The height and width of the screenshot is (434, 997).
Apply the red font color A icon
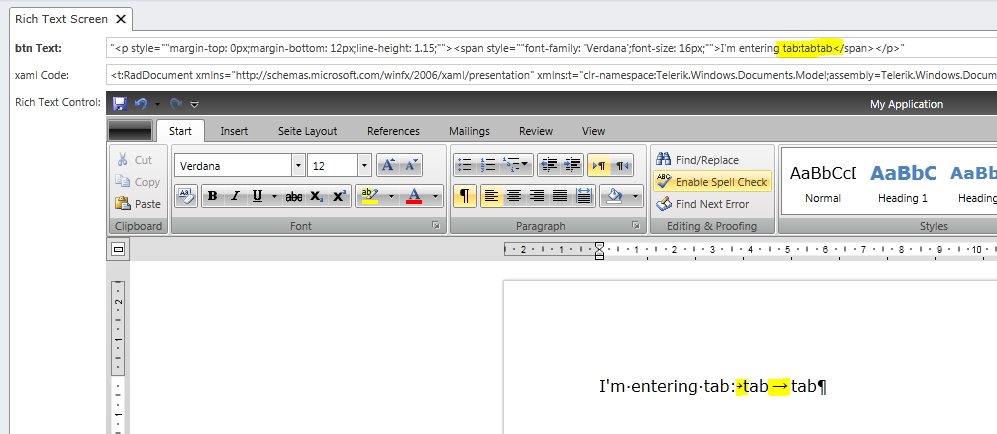pyautogui.click(x=414, y=196)
